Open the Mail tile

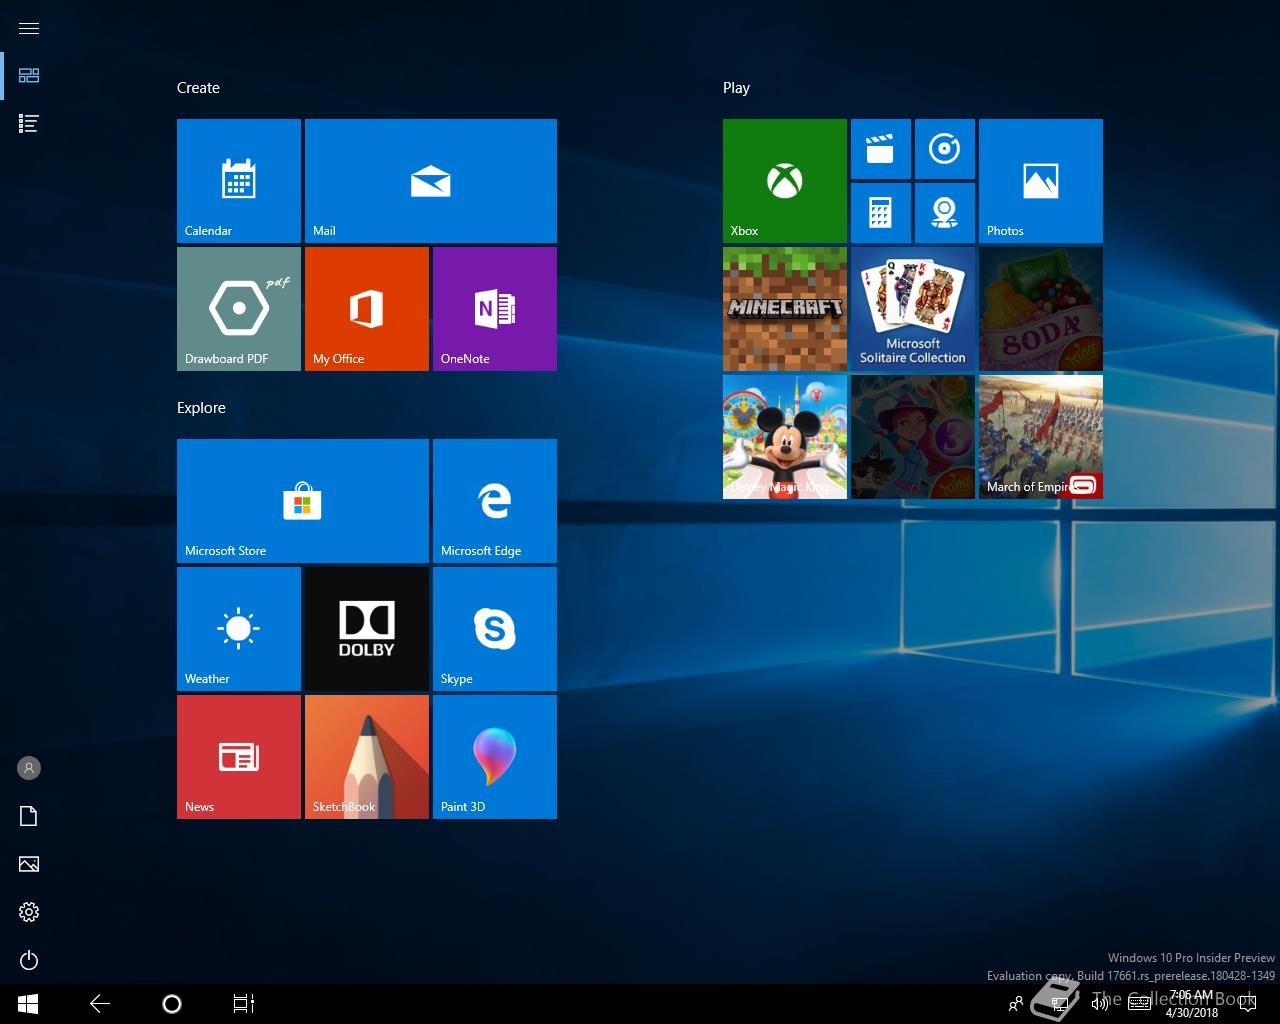[x=431, y=181]
